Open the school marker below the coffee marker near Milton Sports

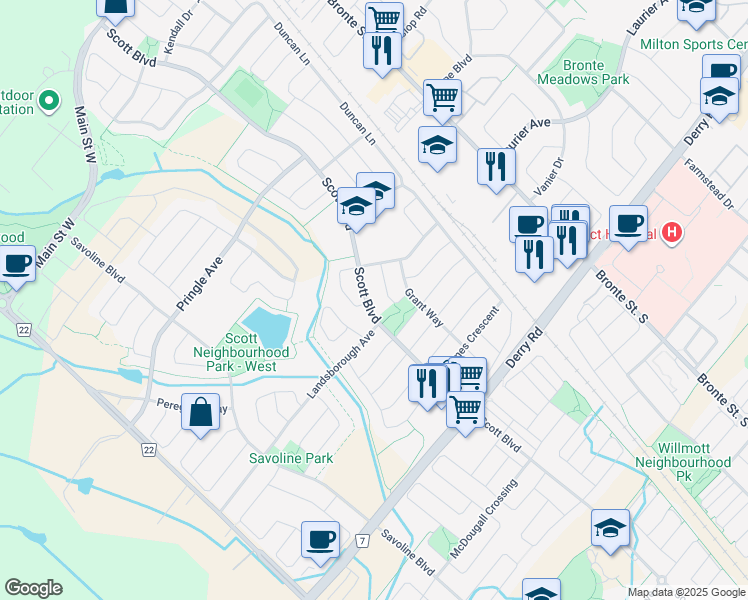pos(719,98)
